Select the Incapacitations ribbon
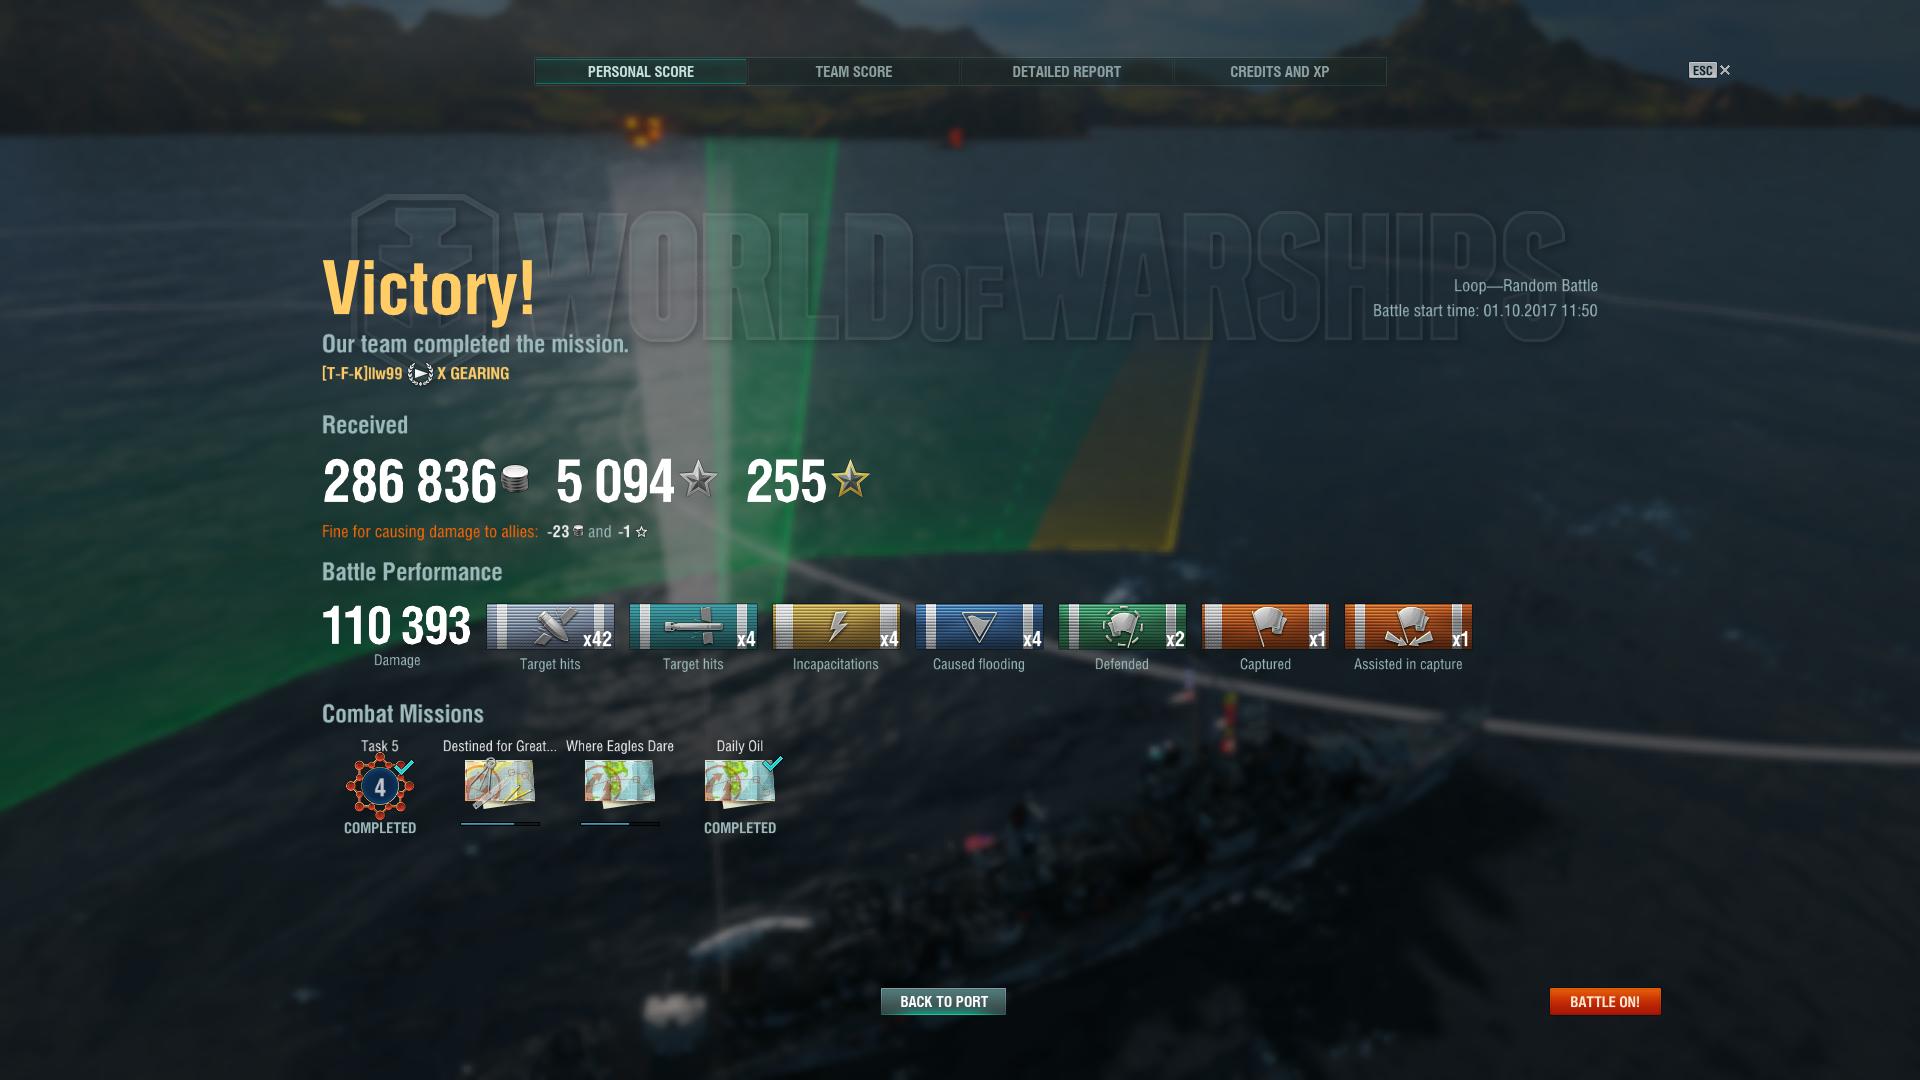Screen dimensions: 1920x1080 [x=836, y=627]
